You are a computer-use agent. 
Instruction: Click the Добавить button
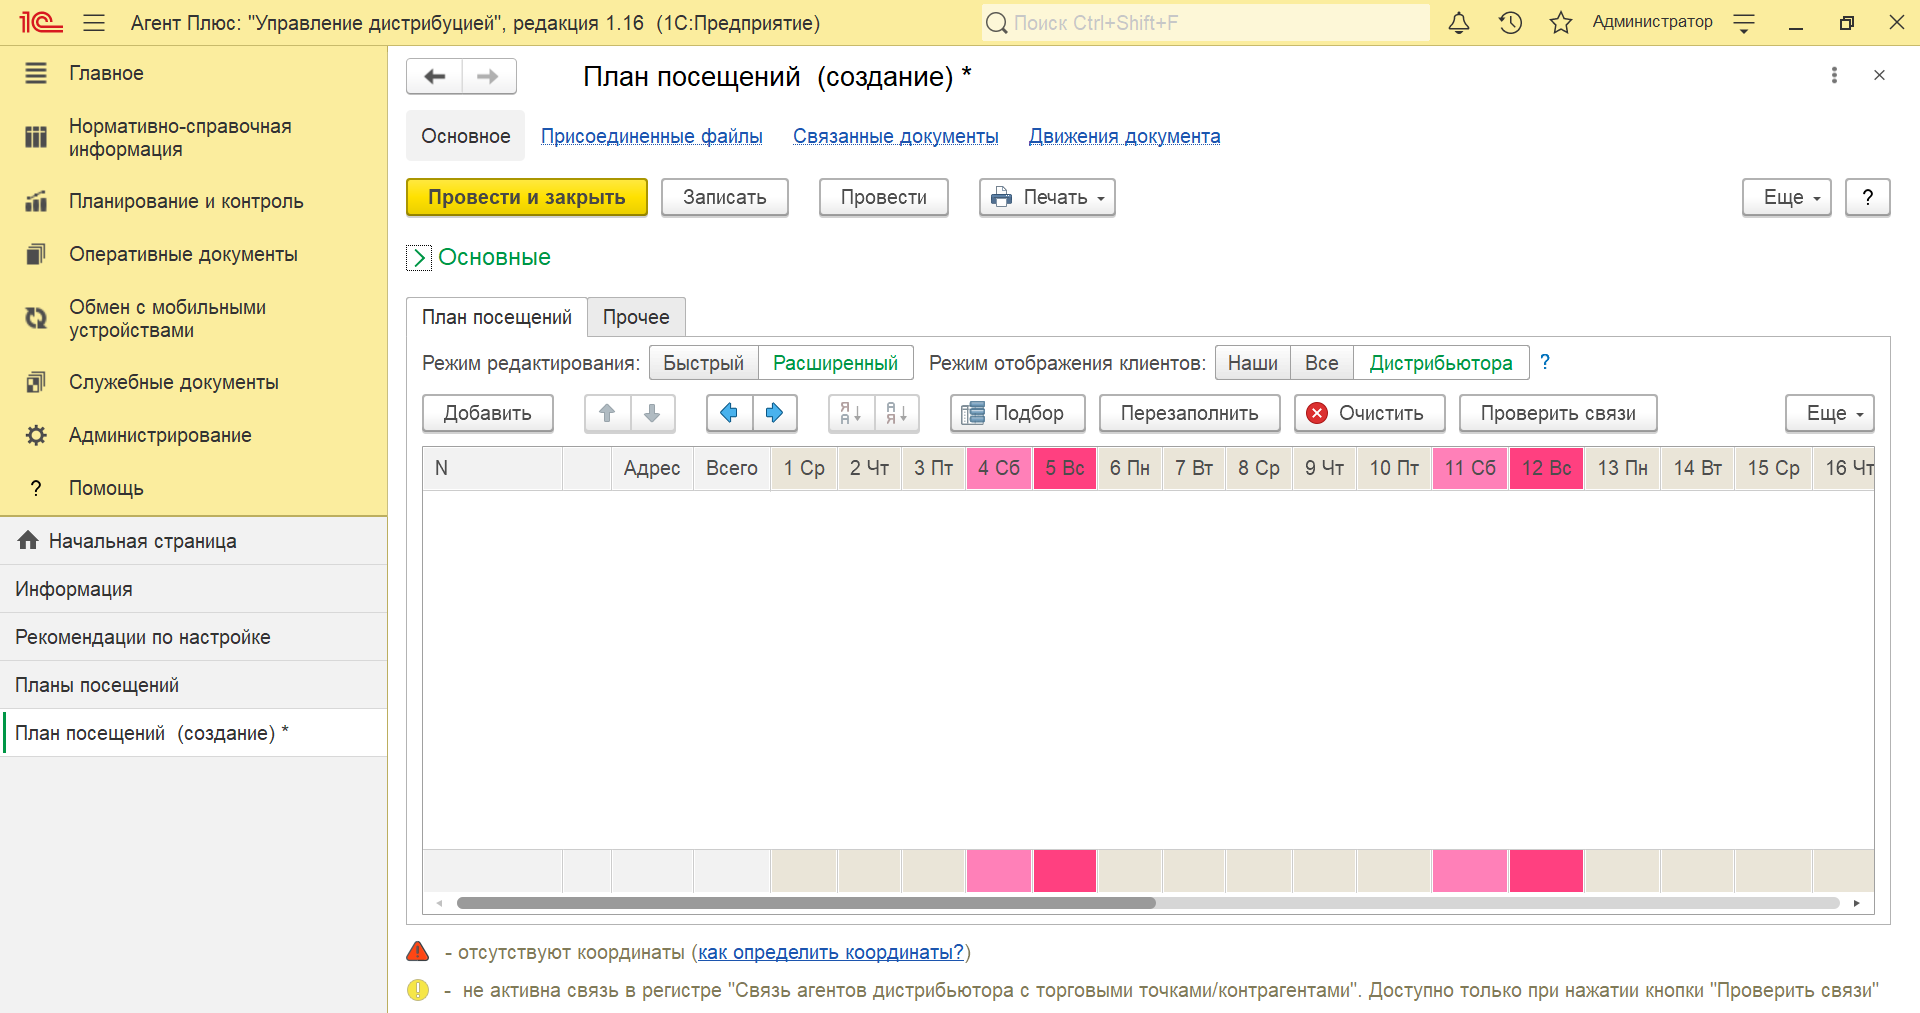488,413
